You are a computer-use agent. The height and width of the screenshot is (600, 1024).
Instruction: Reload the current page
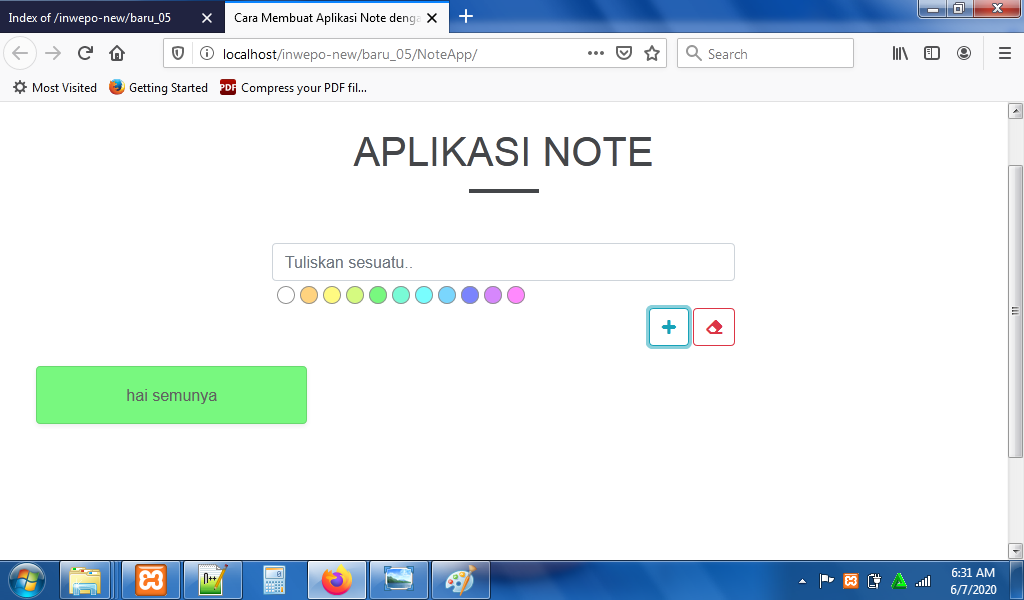coord(86,54)
